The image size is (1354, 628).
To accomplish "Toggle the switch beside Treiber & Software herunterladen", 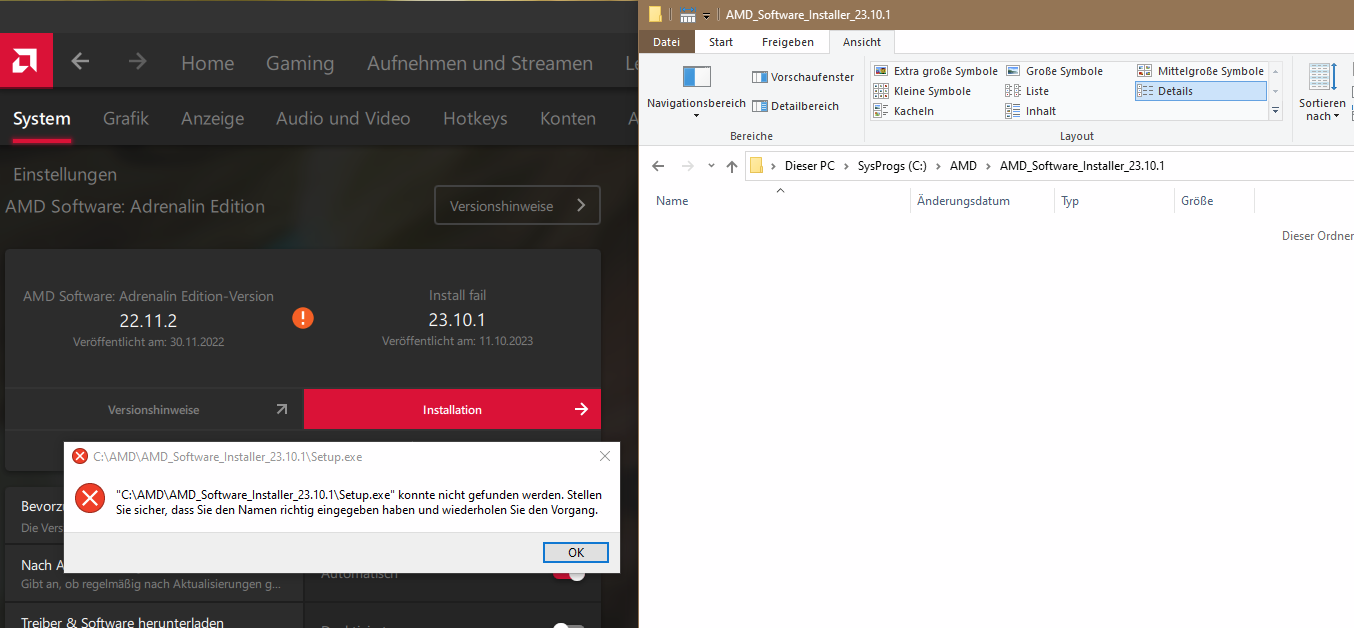I will (x=568, y=625).
